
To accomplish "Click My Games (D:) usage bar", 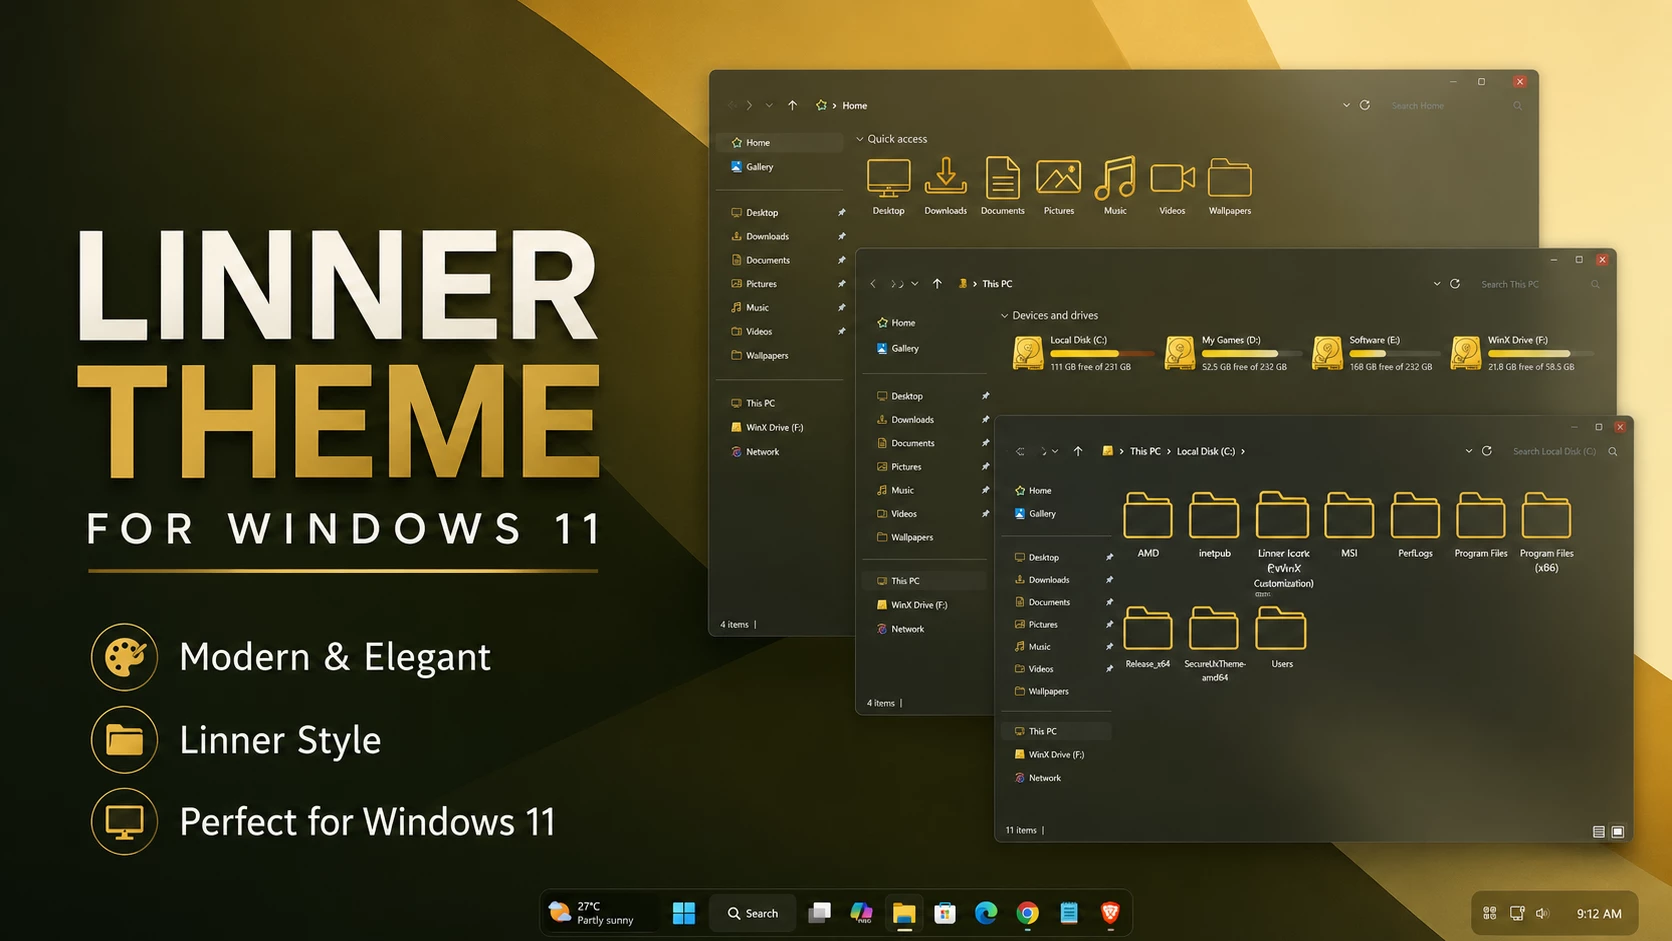I will coord(1252,353).
